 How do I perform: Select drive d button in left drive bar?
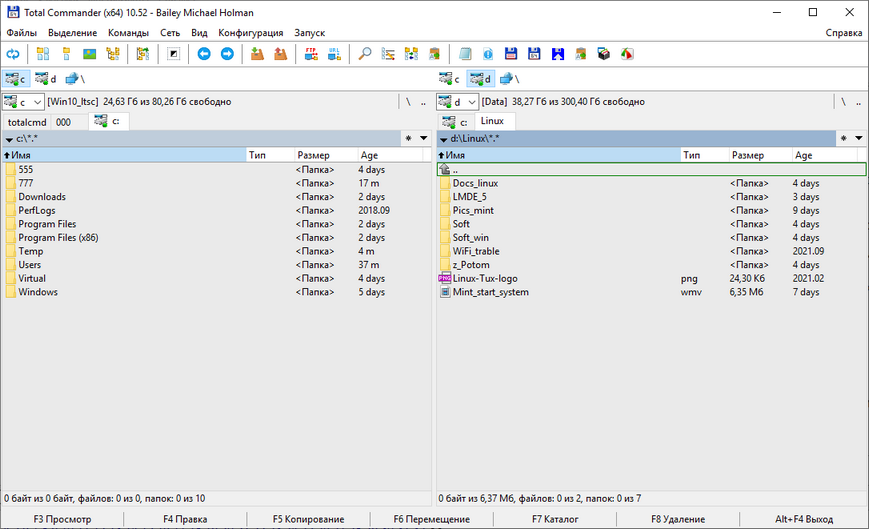[x=45, y=78]
